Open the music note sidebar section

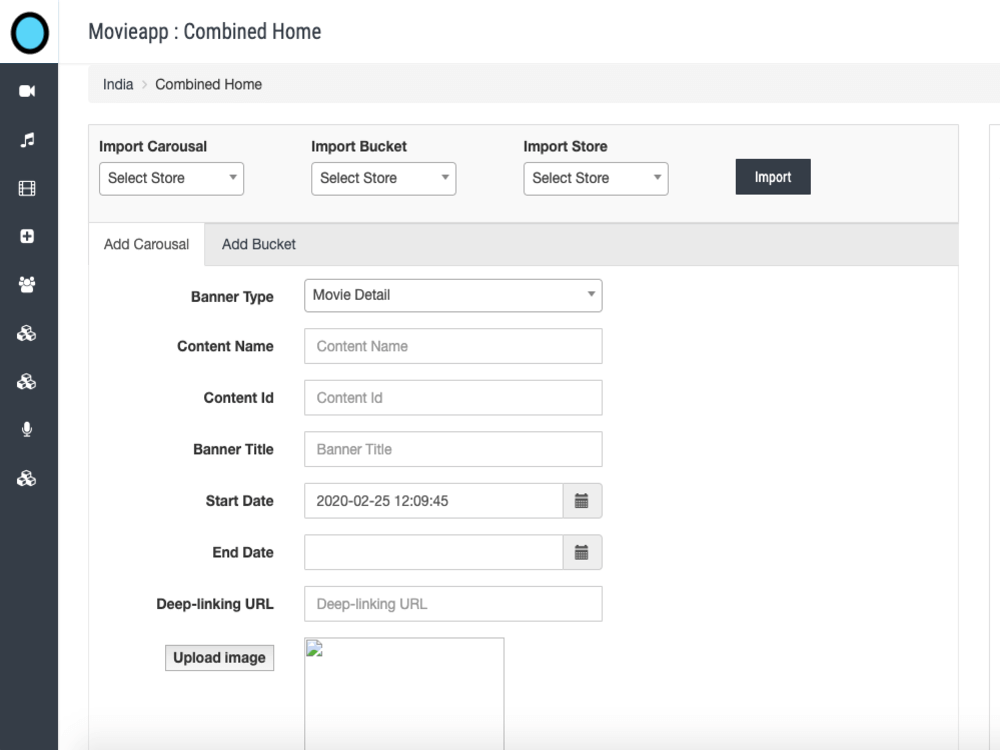(27, 140)
